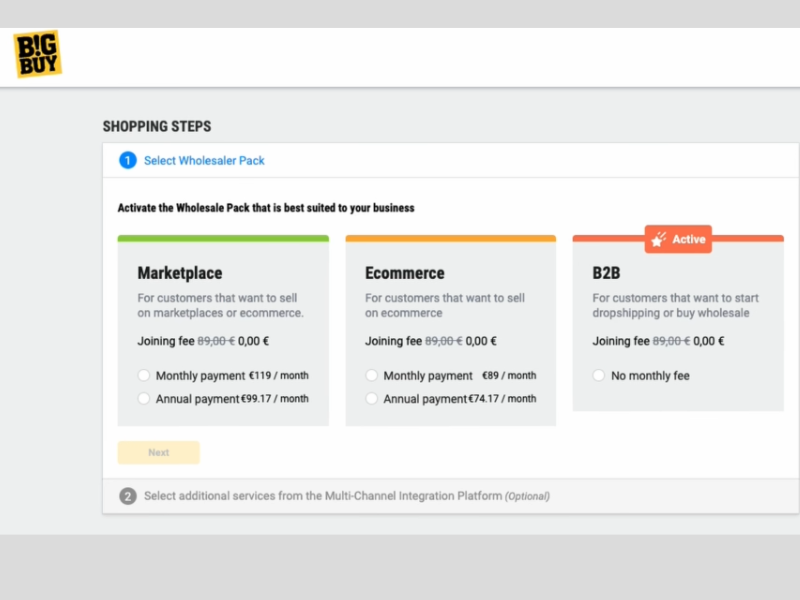Expand the Multi-Channel Integration Platform step
Viewport: 800px width, 600px height.
347,496
